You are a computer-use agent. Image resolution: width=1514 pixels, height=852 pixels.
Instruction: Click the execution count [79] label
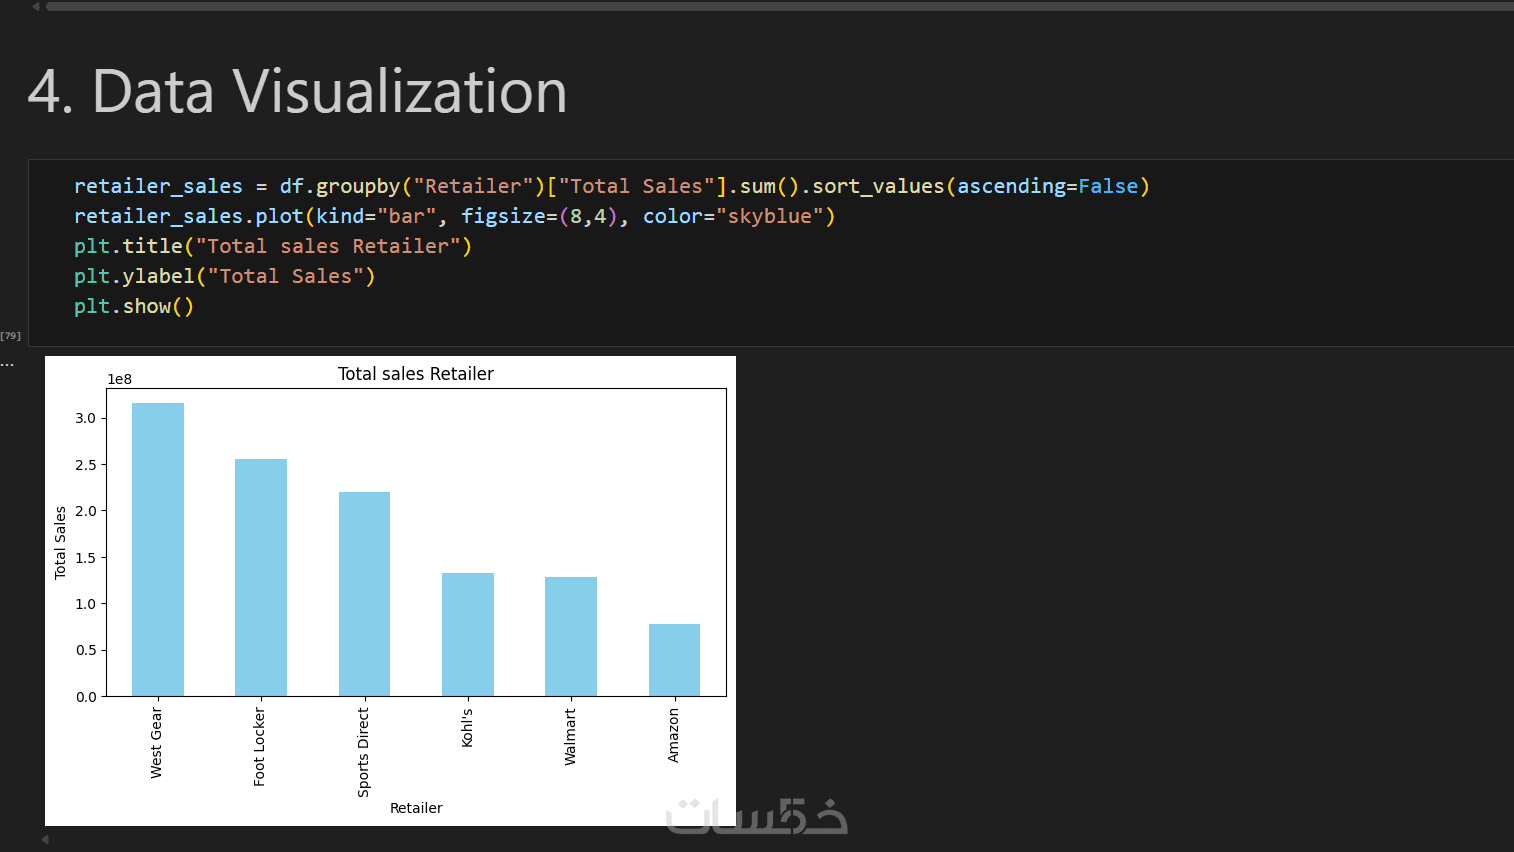click(10, 336)
